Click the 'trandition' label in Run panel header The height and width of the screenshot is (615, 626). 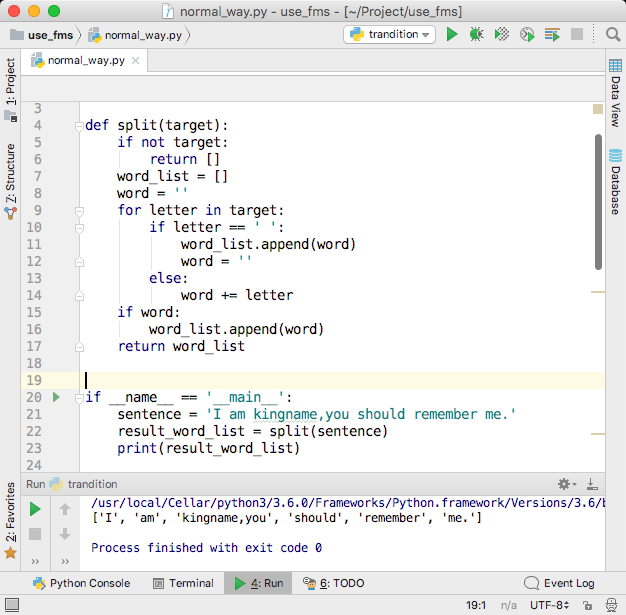(x=92, y=484)
